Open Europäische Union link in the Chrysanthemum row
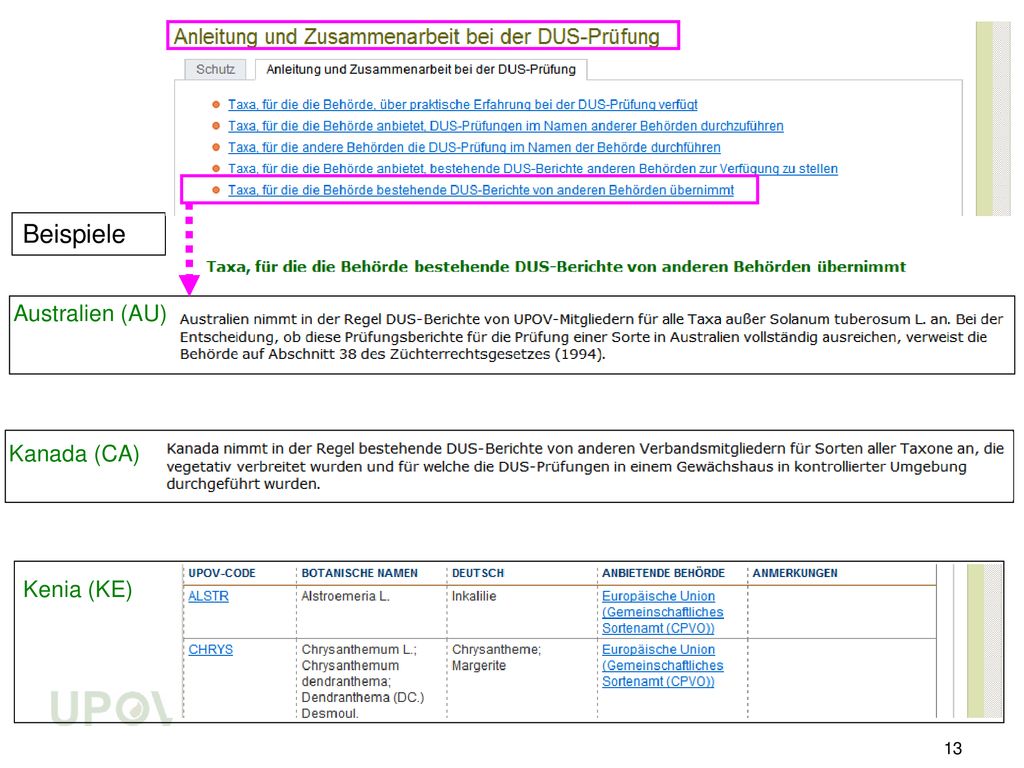The image size is (1024, 768). click(662, 665)
